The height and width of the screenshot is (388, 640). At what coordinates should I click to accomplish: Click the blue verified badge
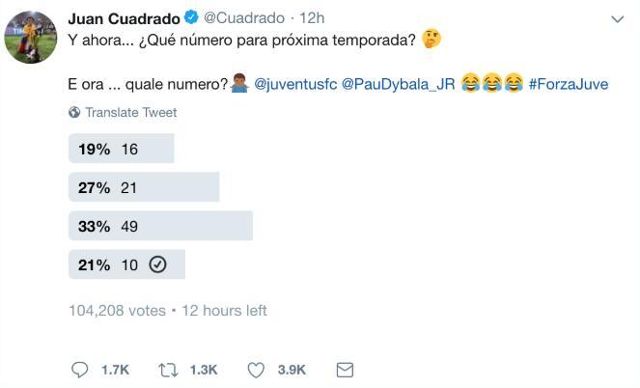[x=191, y=18]
